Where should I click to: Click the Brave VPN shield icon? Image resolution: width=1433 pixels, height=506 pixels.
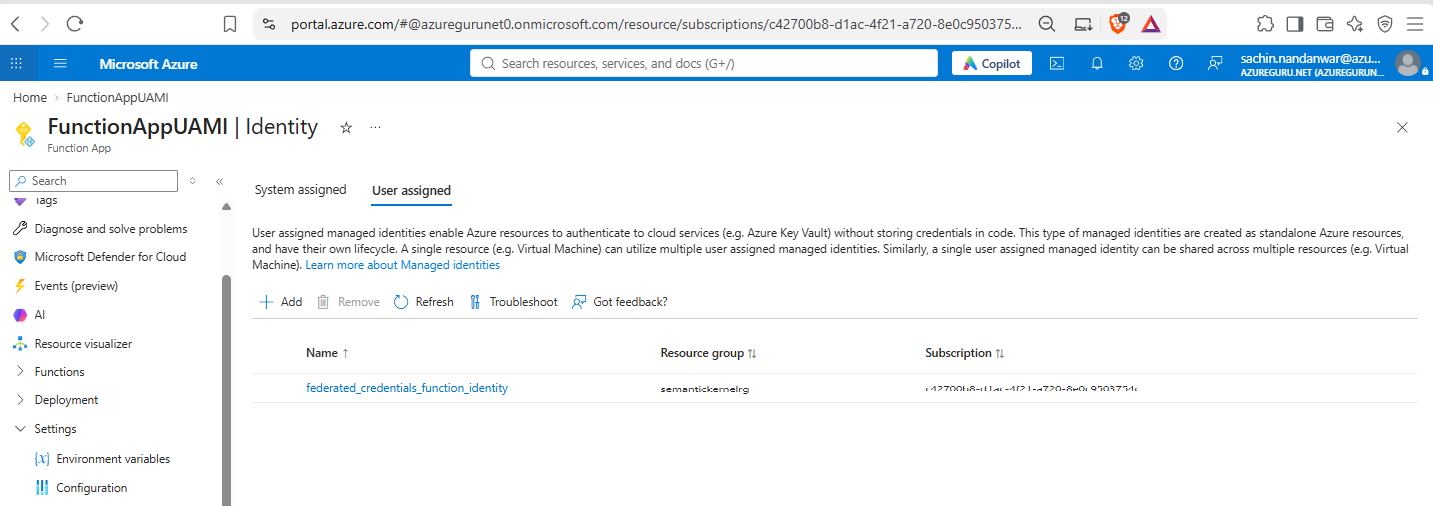point(1385,23)
